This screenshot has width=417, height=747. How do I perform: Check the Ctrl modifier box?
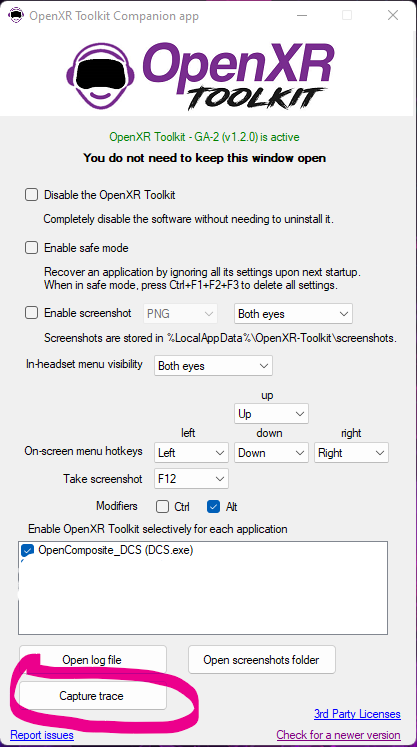click(x=163, y=506)
